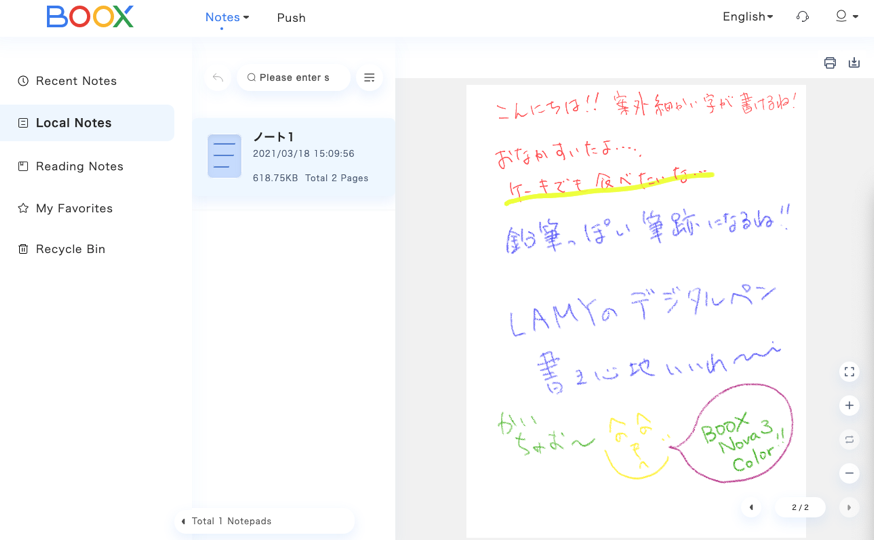Enter fullscreen view of the page
The width and height of the screenshot is (874, 540).
849,372
